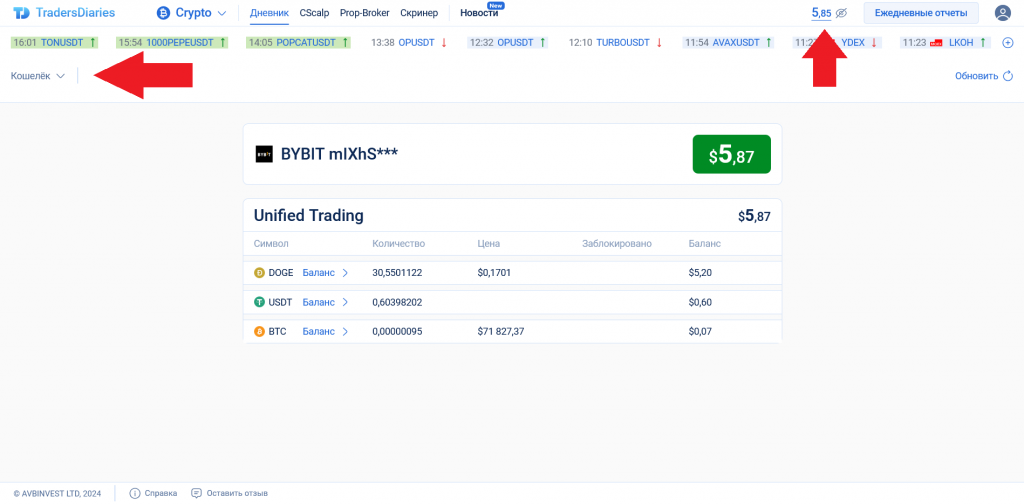Open the Баланс link in DOGE row

point(319,273)
